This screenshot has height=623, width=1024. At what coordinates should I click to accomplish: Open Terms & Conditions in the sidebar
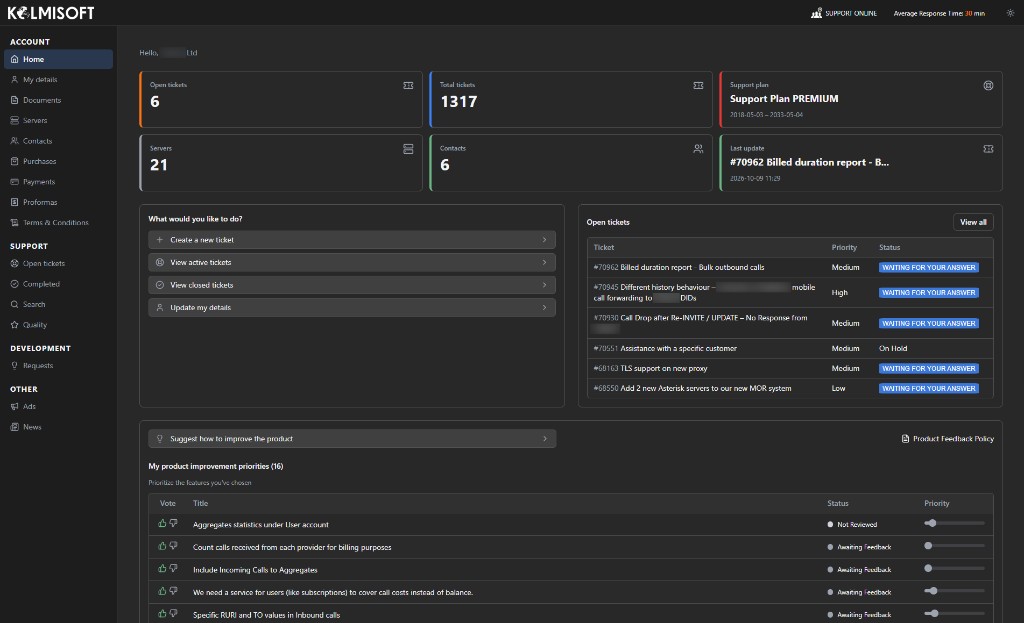click(x=58, y=223)
